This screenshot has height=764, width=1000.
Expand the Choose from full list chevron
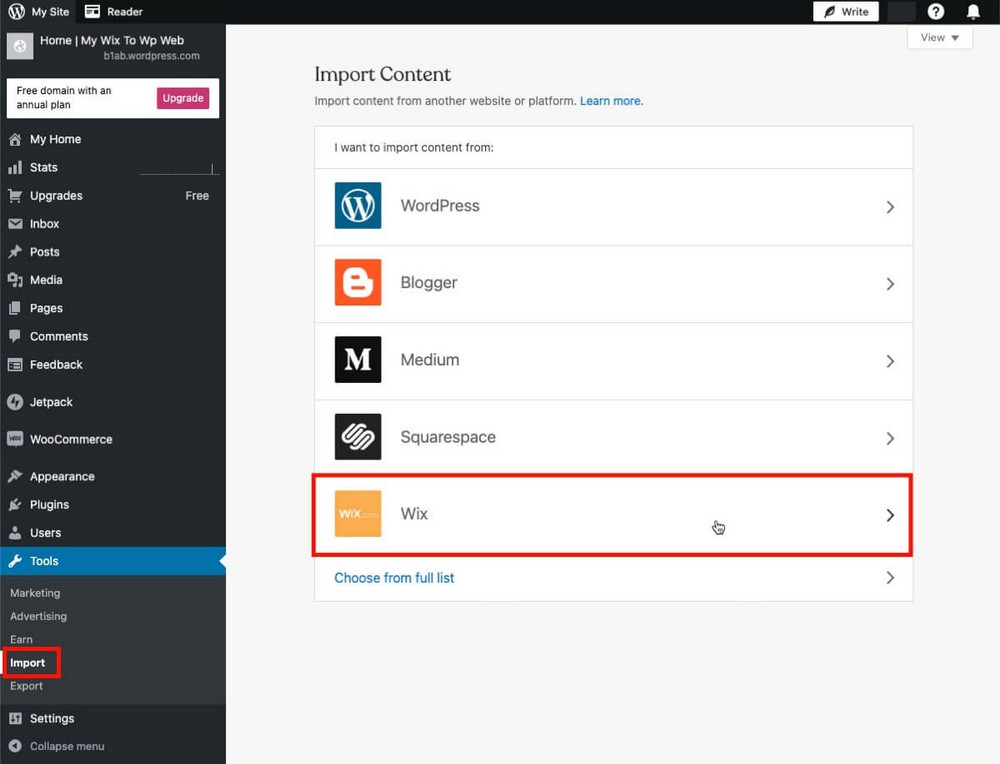[890, 578]
